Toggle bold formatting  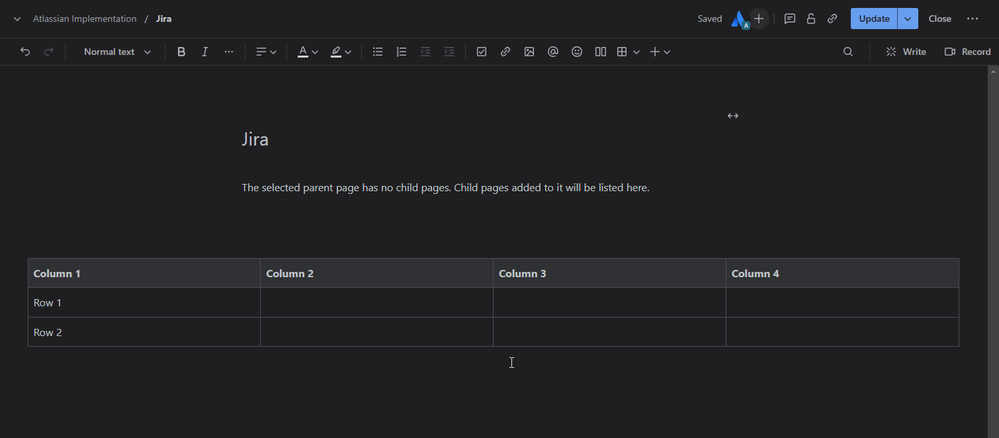(181, 52)
